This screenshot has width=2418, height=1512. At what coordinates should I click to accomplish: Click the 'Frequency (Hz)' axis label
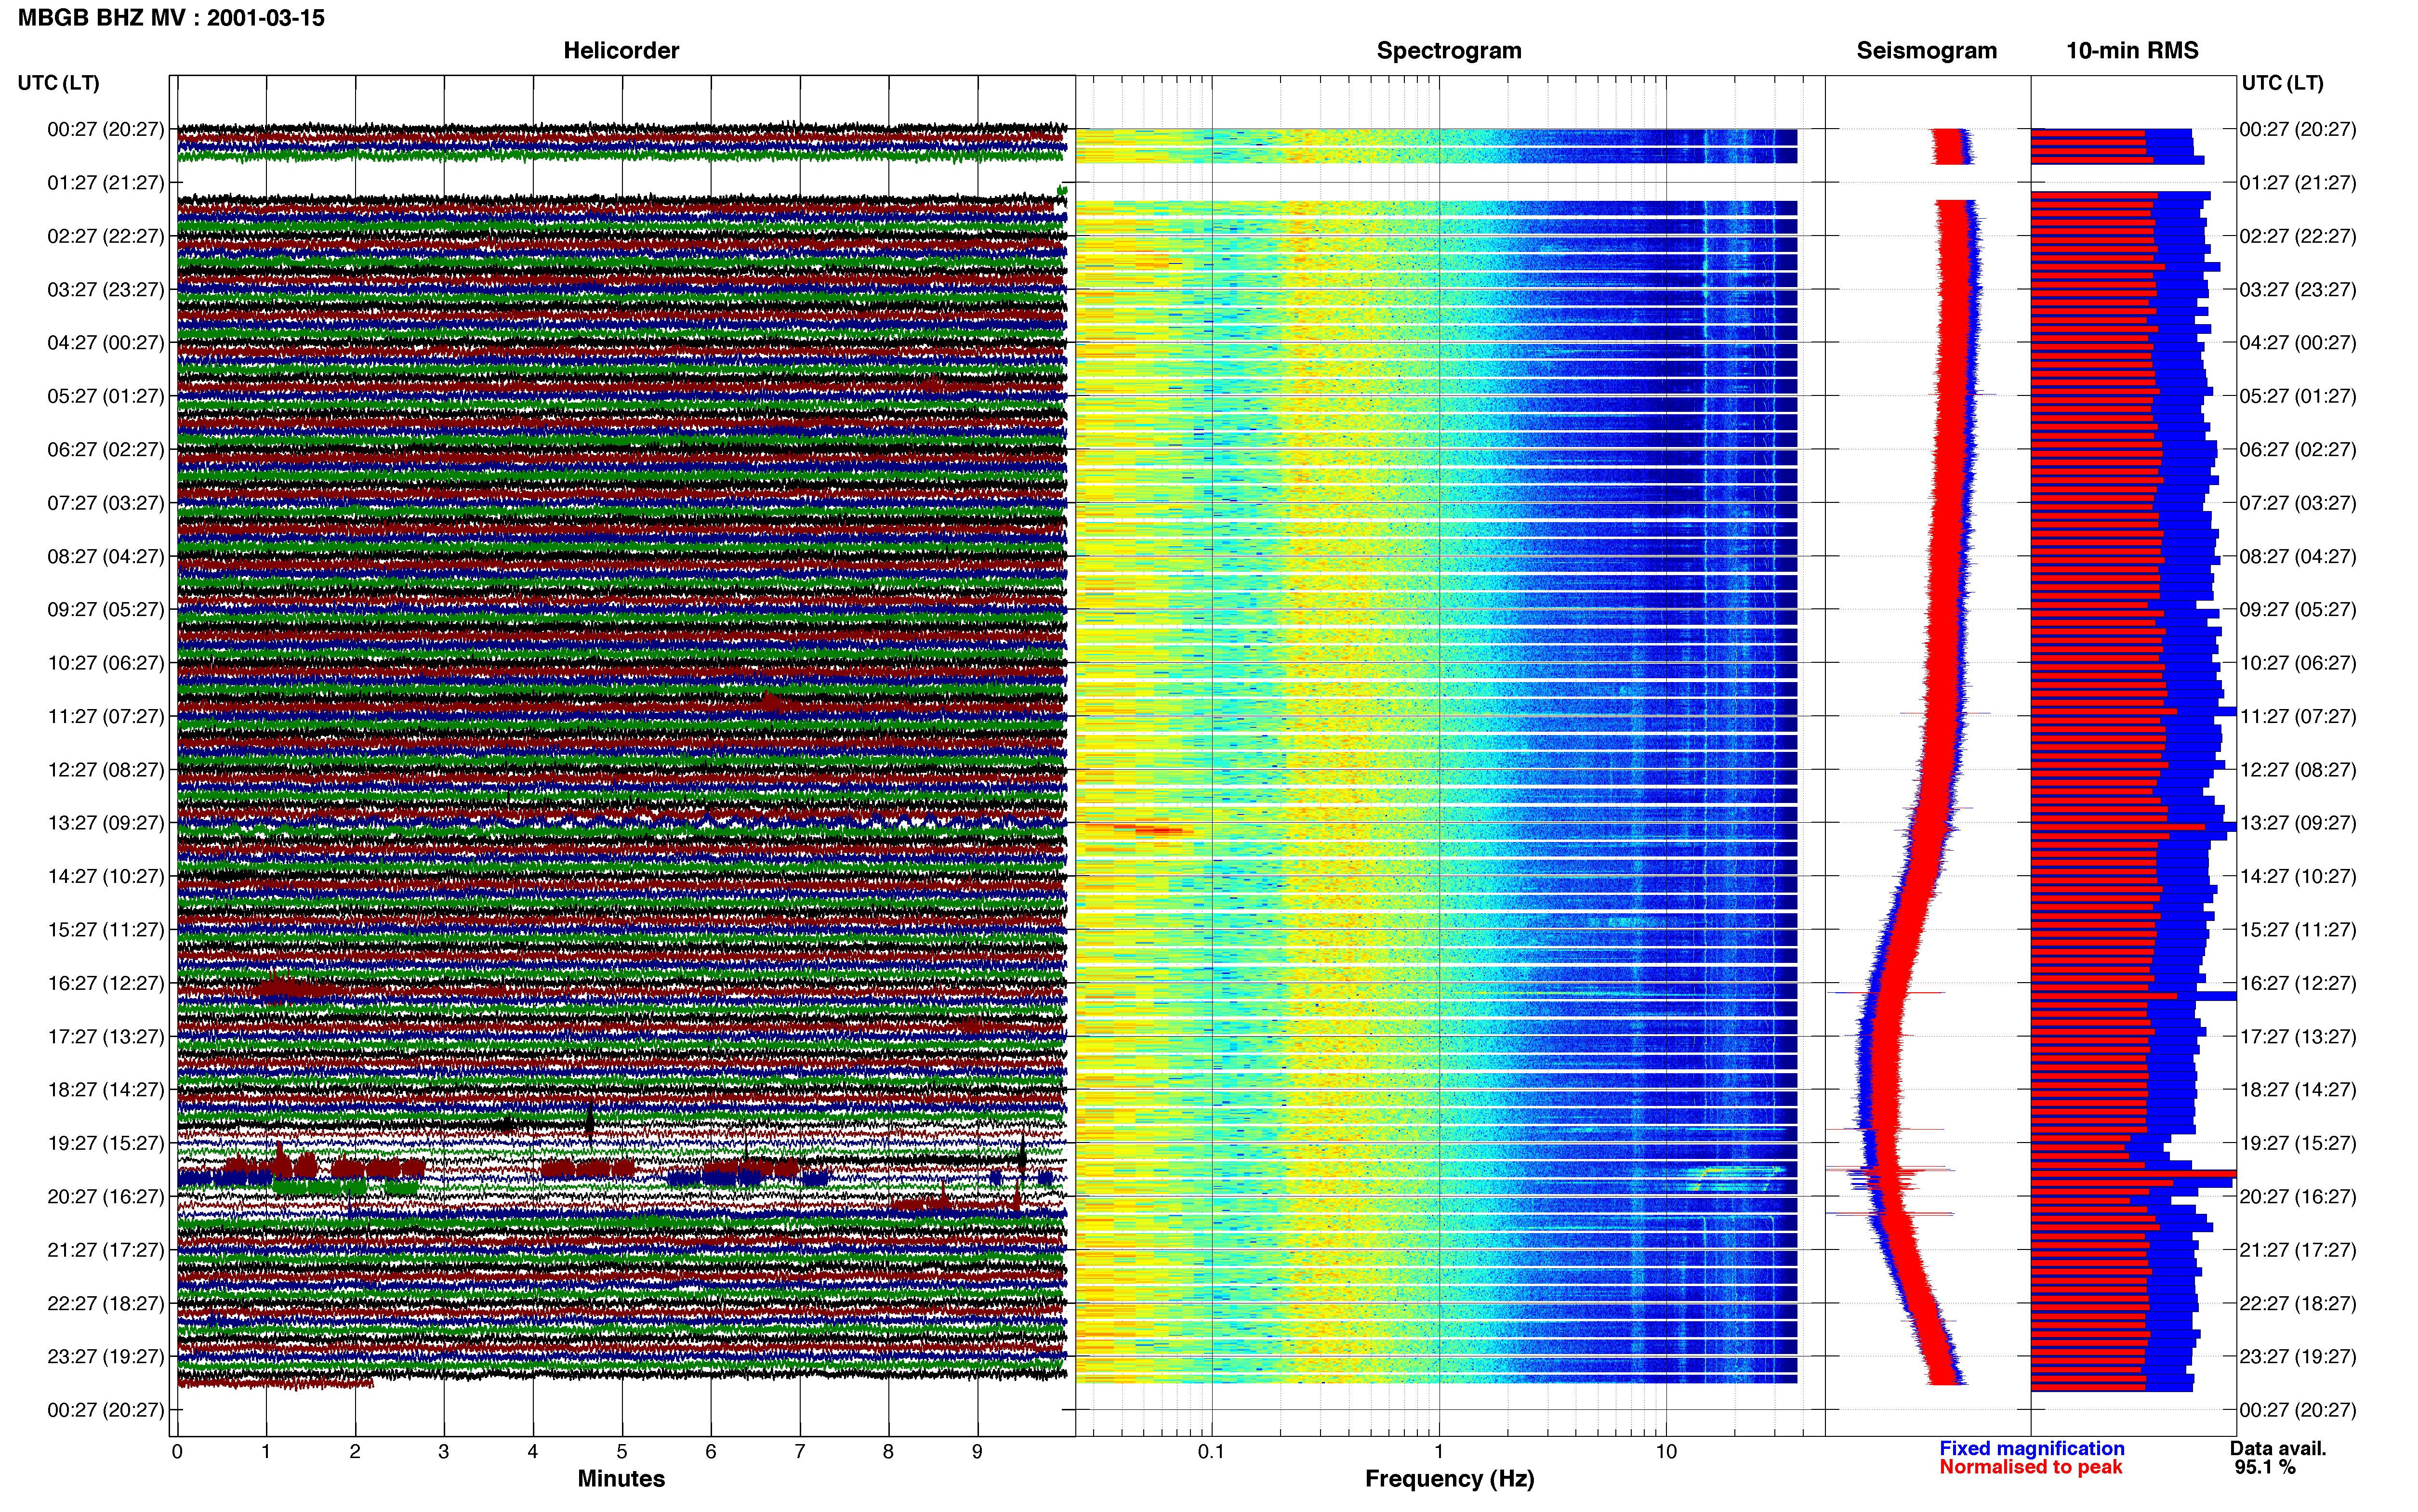tap(1449, 1479)
